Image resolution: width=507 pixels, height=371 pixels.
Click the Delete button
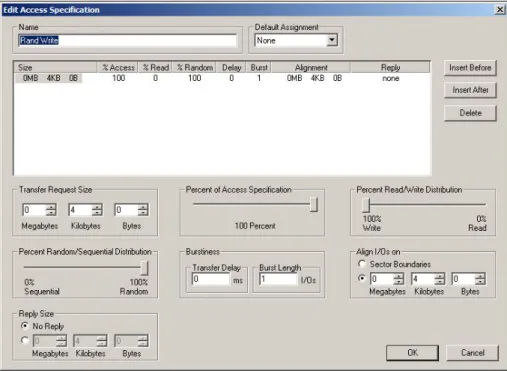click(470, 113)
